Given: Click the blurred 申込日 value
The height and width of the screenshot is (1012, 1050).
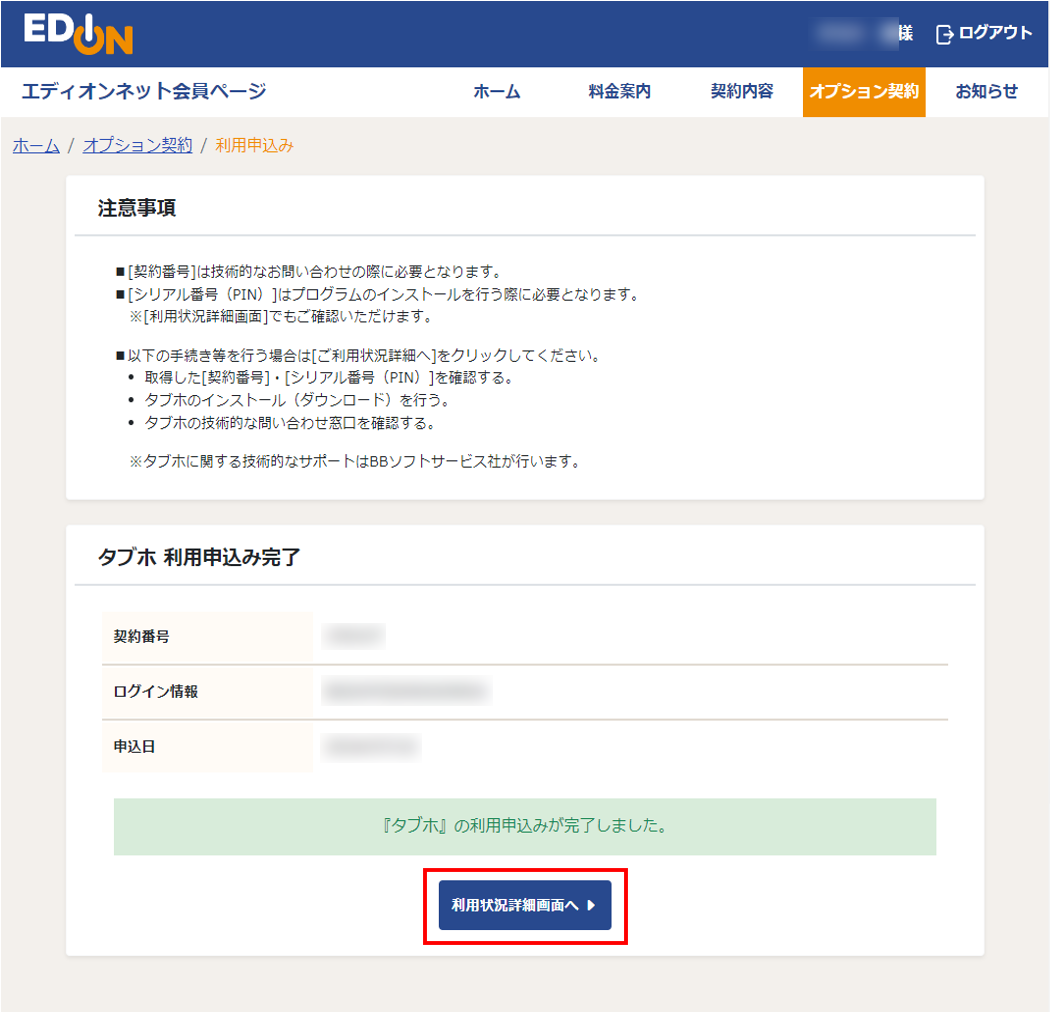Looking at the screenshot, I should [371, 747].
